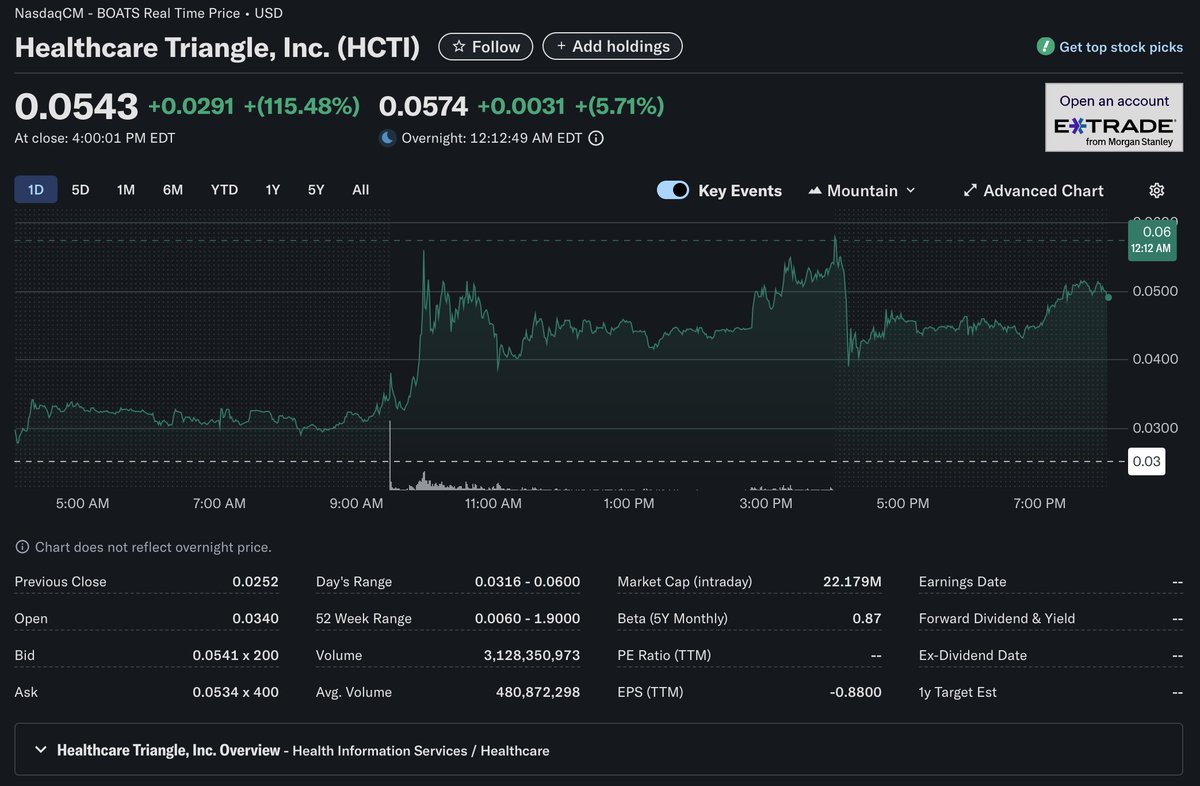Open the E*TRADE account advertisement
This screenshot has width=1200, height=786.
point(1114,117)
